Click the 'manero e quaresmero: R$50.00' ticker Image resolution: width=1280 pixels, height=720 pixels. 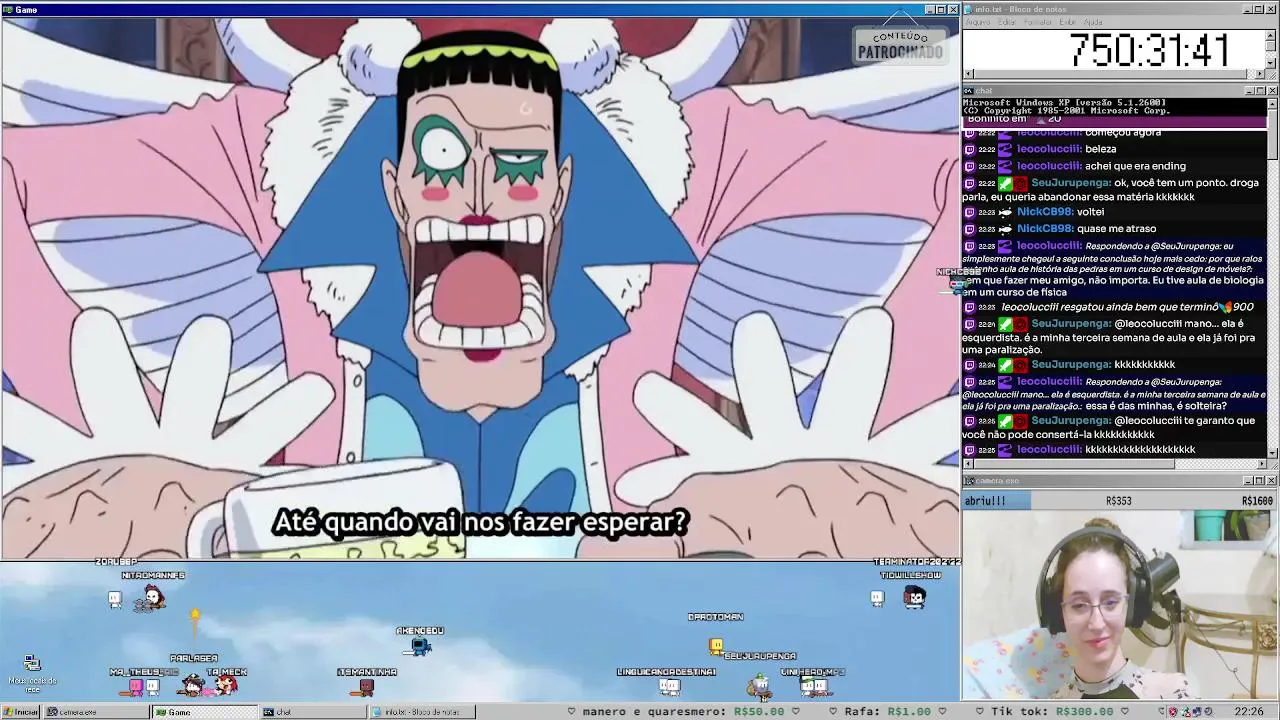click(686, 712)
